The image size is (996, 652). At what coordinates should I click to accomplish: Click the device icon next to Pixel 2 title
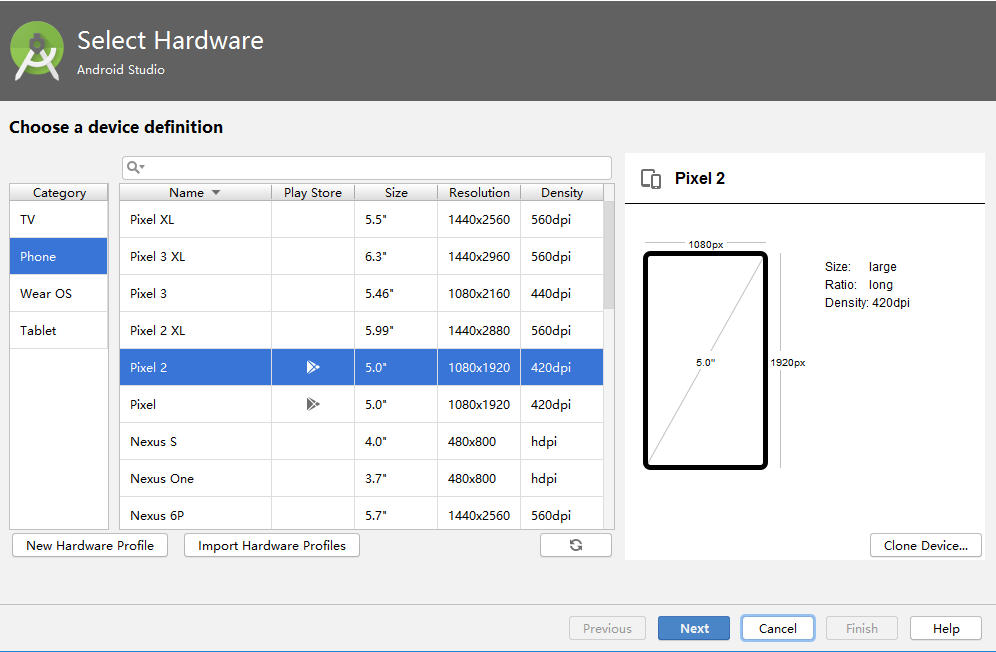pyautogui.click(x=650, y=179)
